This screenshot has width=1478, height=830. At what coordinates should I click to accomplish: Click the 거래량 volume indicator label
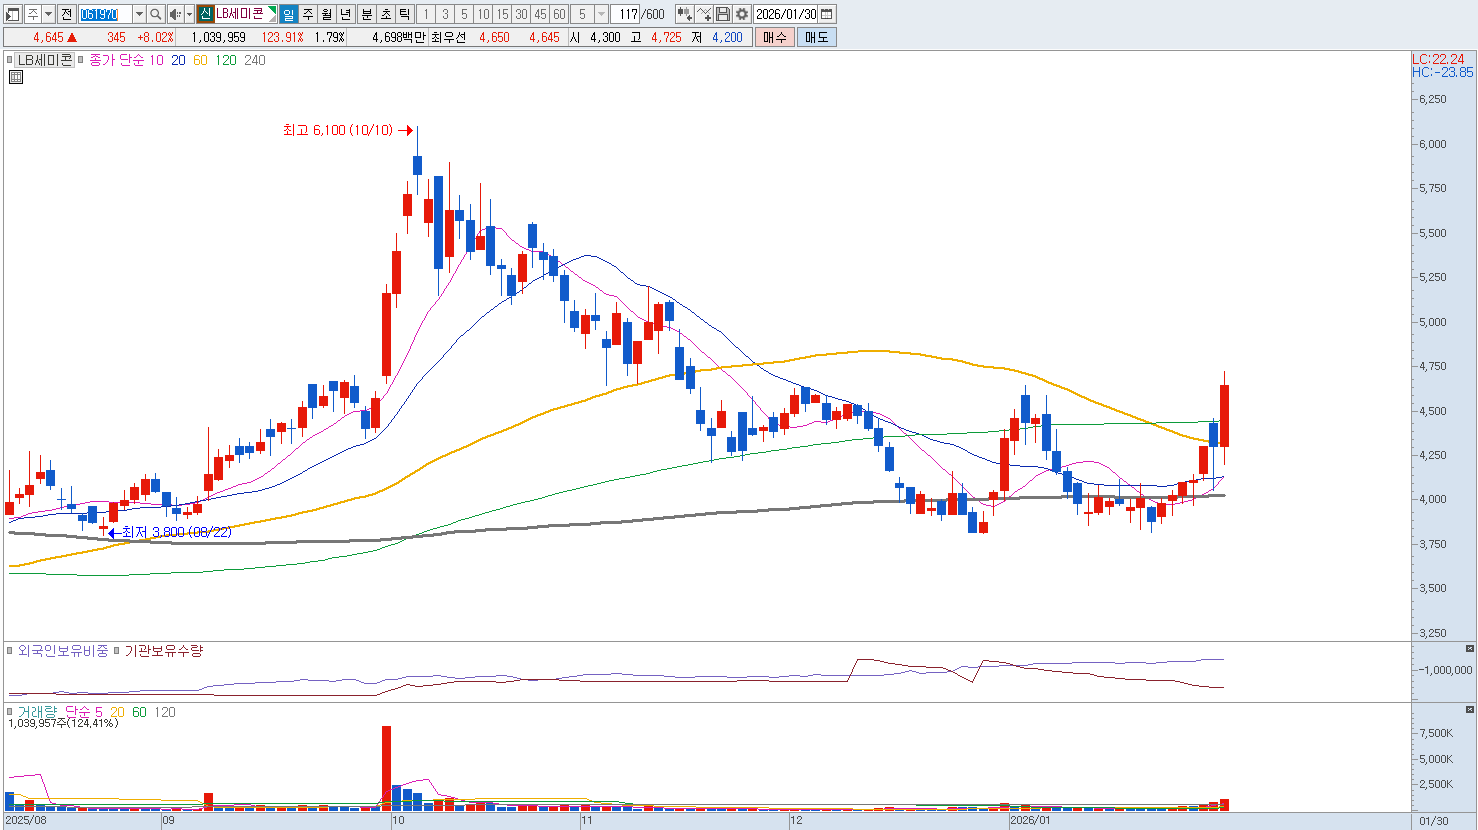[x=36, y=712]
